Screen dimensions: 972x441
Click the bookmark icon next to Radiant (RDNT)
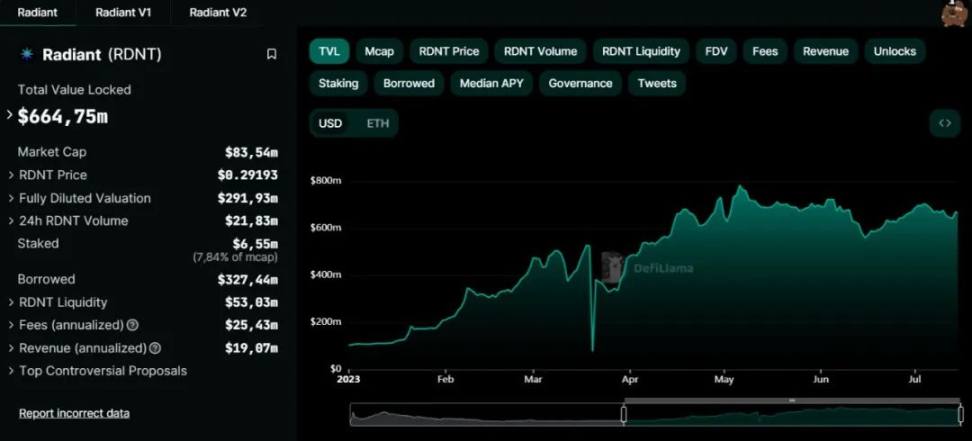[x=271, y=55]
